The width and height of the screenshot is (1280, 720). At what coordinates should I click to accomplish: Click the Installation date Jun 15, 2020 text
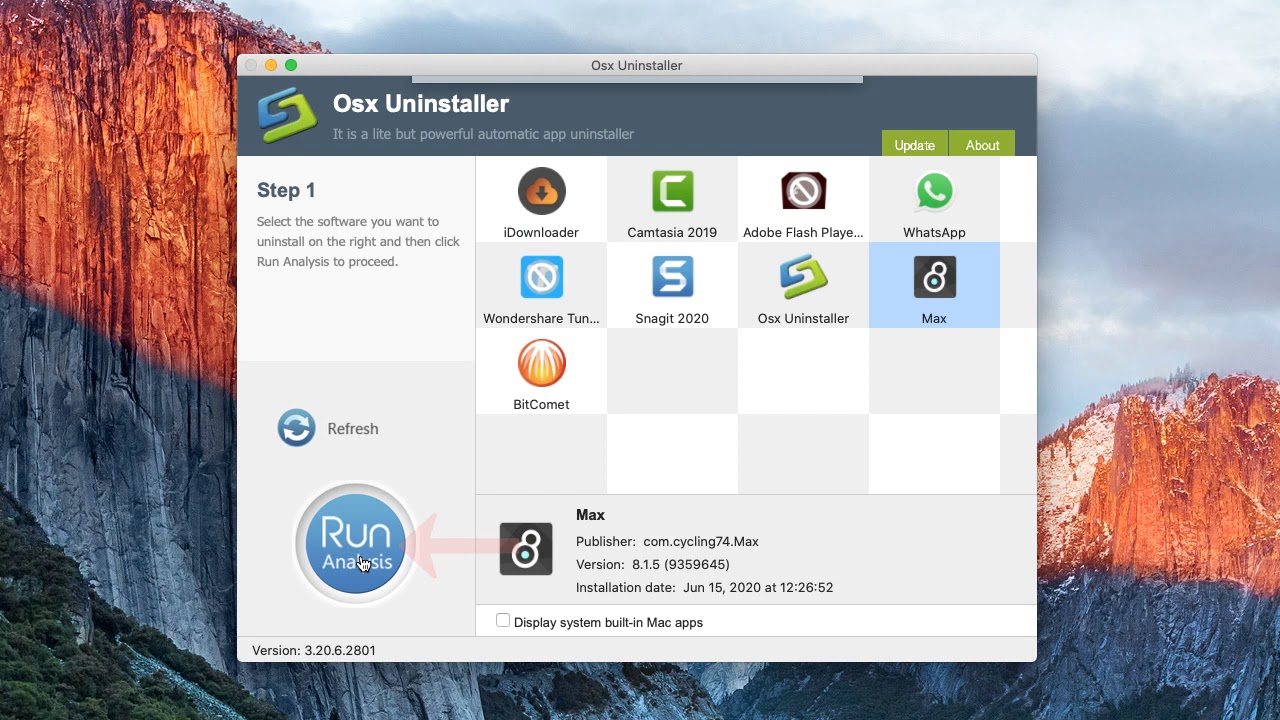click(x=704, y=587)
